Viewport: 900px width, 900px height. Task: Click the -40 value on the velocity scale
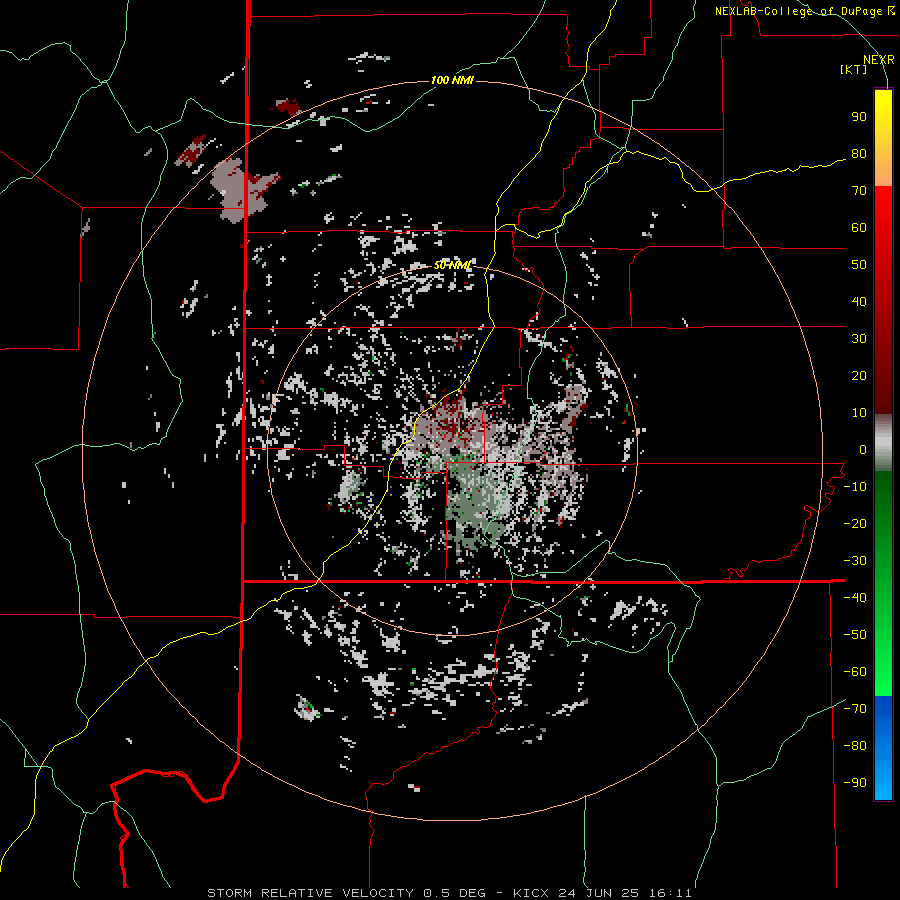point(855,598)
